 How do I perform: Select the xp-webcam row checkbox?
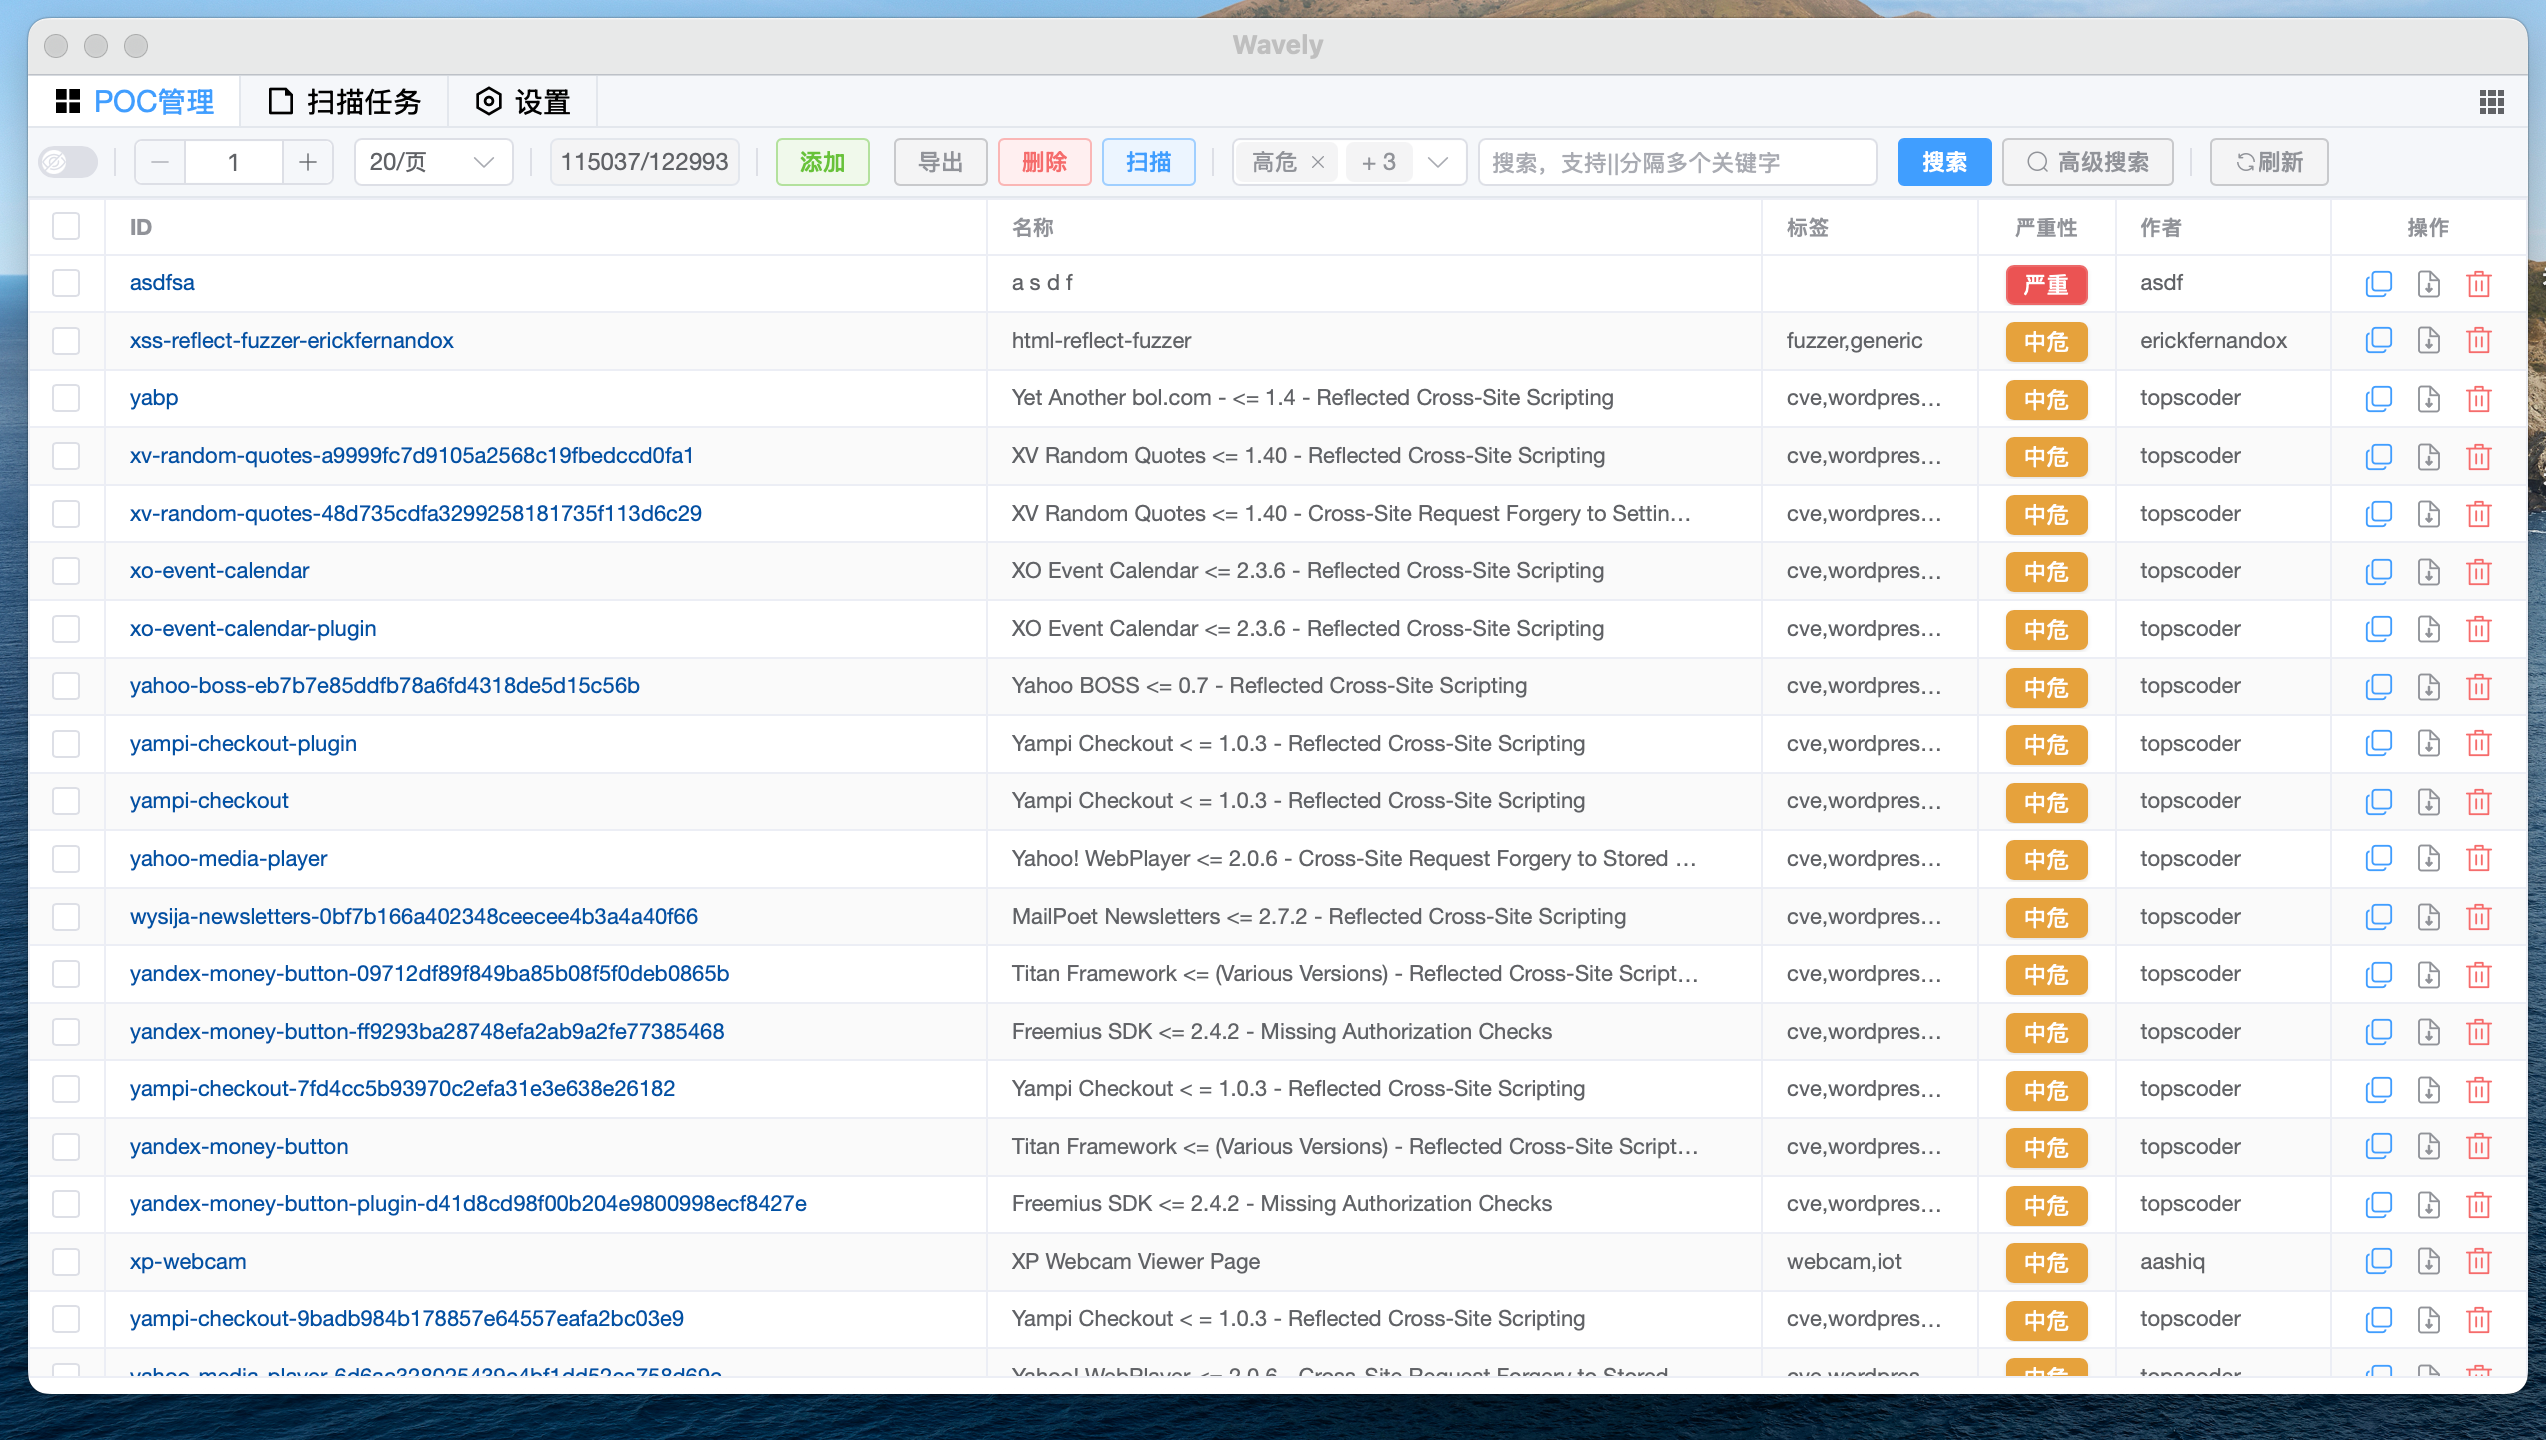coord(66,1262)
